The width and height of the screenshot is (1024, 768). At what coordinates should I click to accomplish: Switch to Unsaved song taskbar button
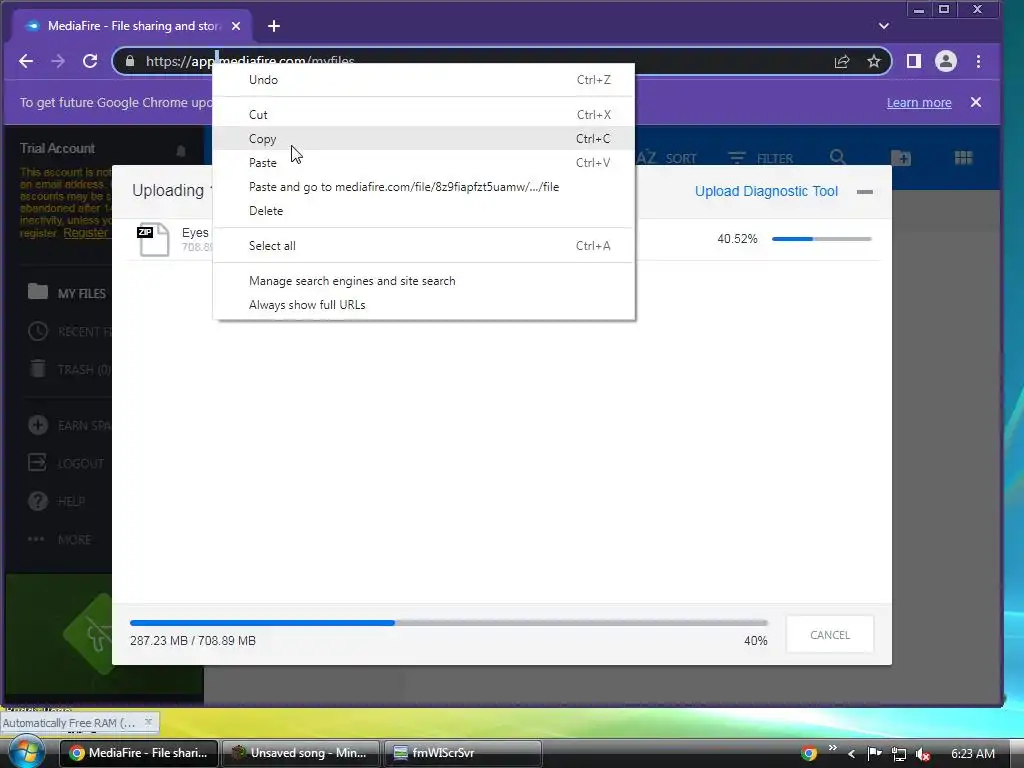pos(300,753)
